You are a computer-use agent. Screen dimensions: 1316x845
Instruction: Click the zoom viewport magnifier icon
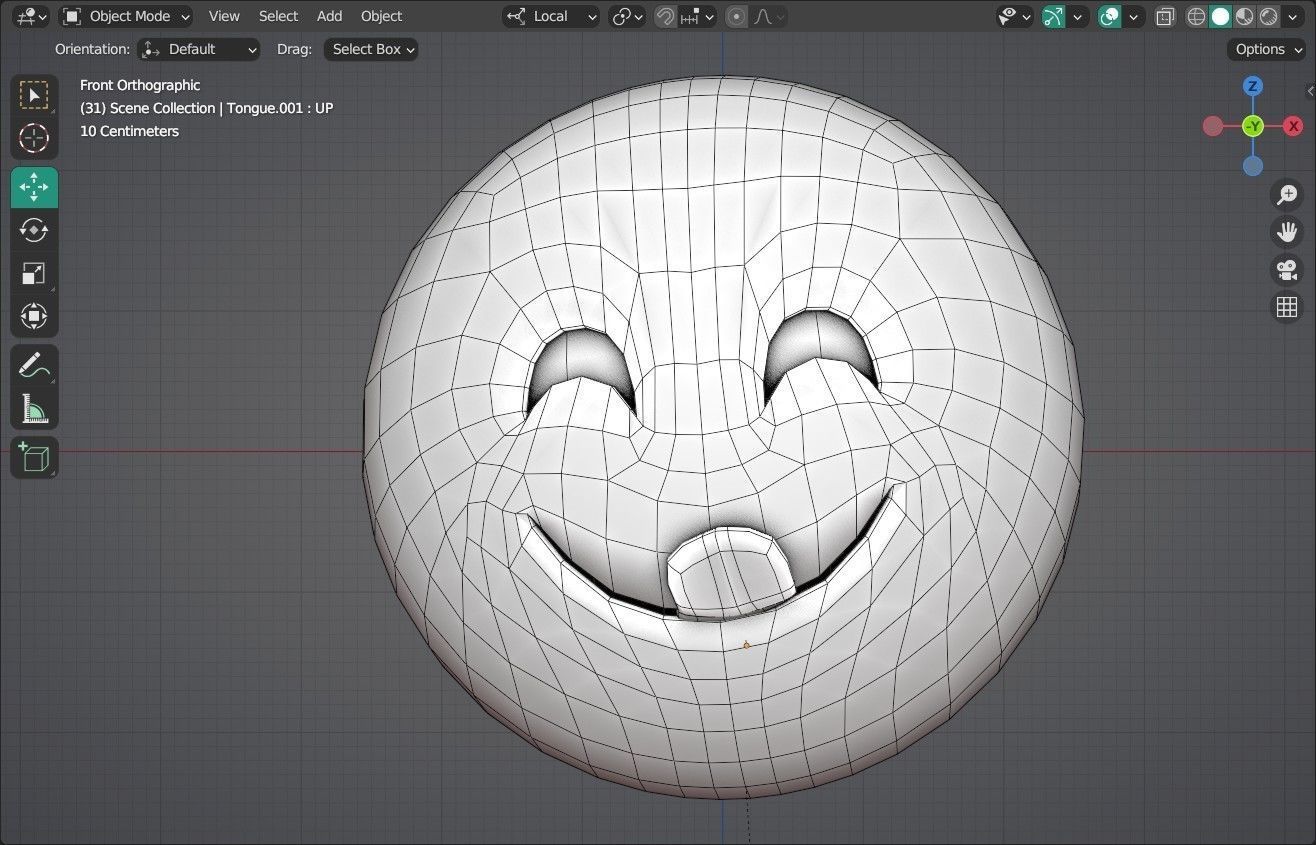1287,195
